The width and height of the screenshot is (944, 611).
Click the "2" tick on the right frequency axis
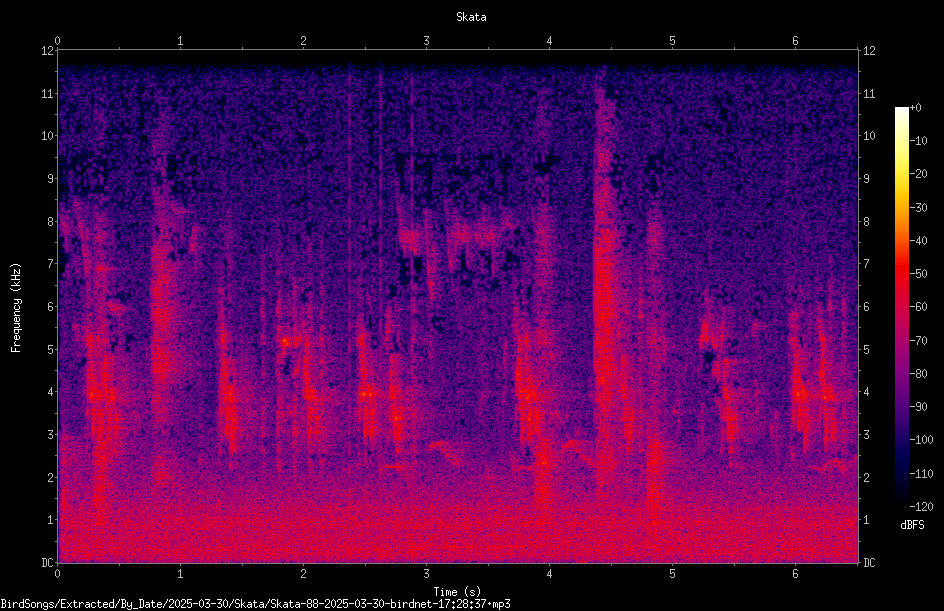coord(866,477)
